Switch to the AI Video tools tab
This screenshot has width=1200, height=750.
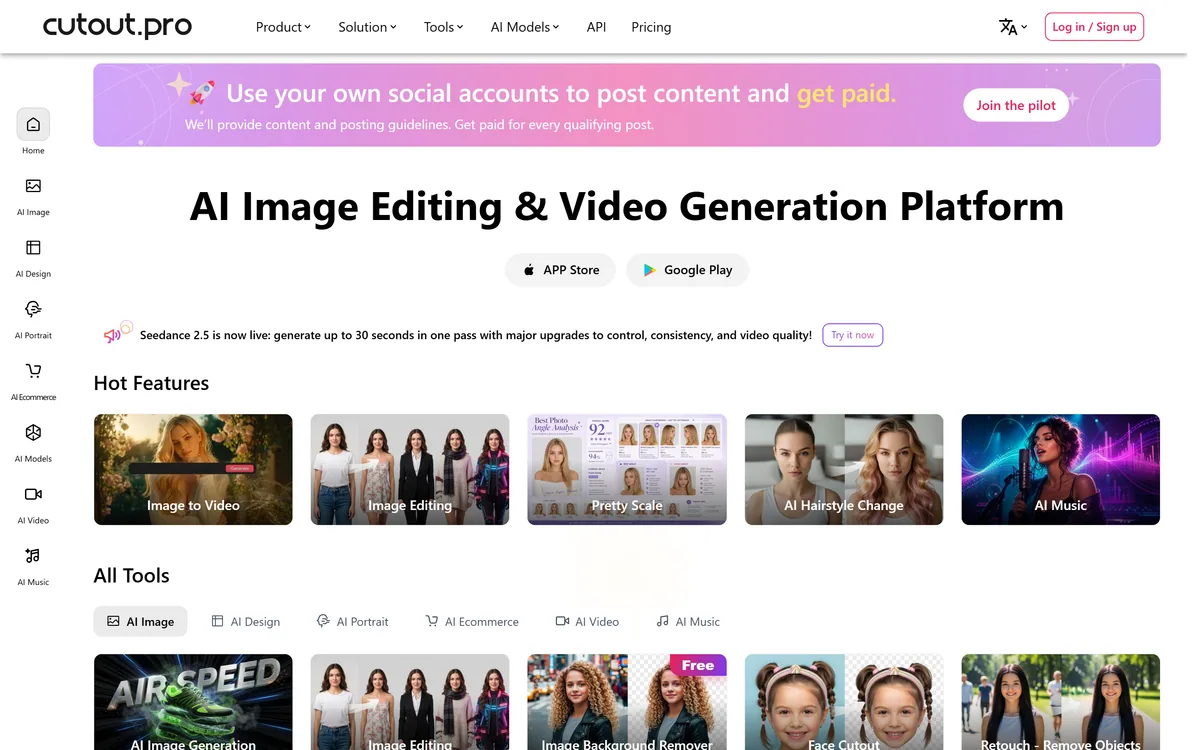coord(587,621)
